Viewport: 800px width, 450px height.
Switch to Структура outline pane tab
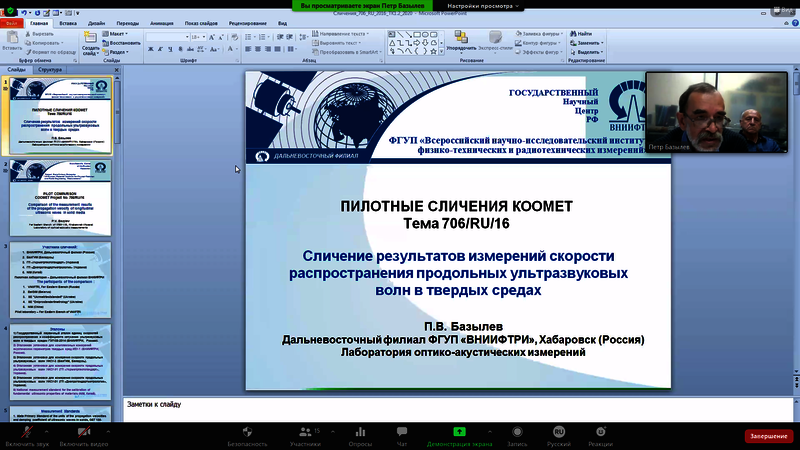click(x=49, y=70)
